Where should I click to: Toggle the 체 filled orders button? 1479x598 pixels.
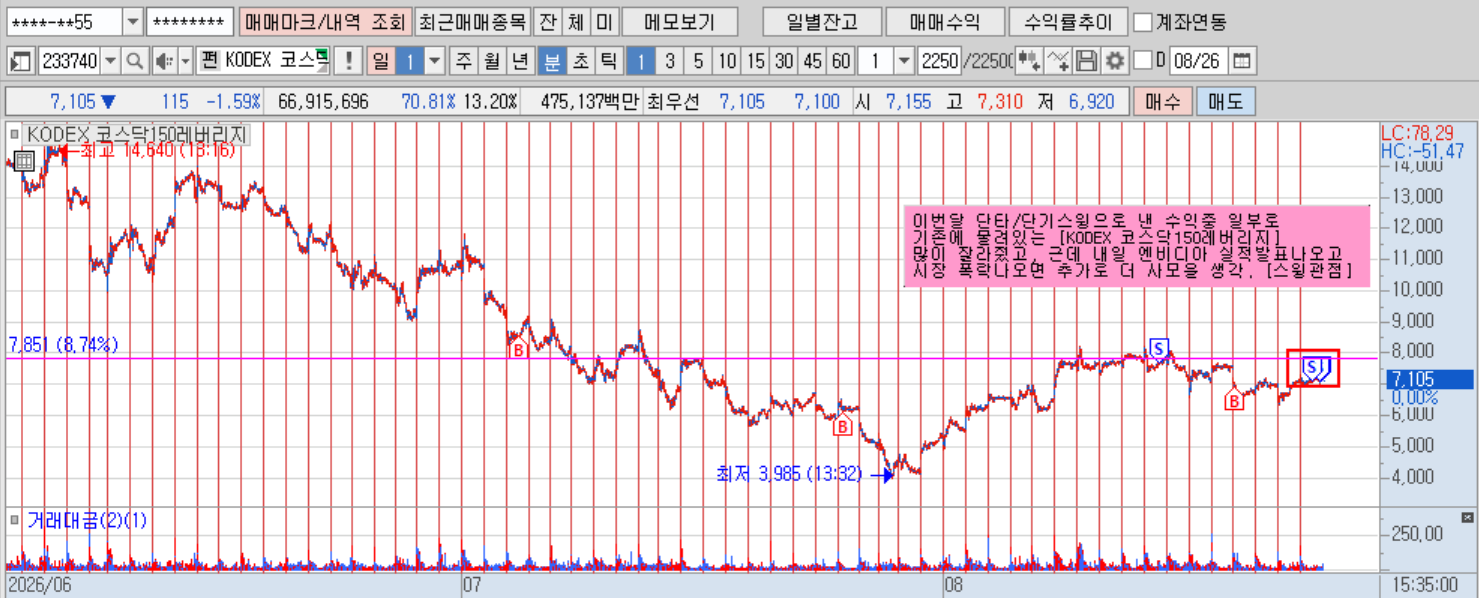[x=575, y=22]
